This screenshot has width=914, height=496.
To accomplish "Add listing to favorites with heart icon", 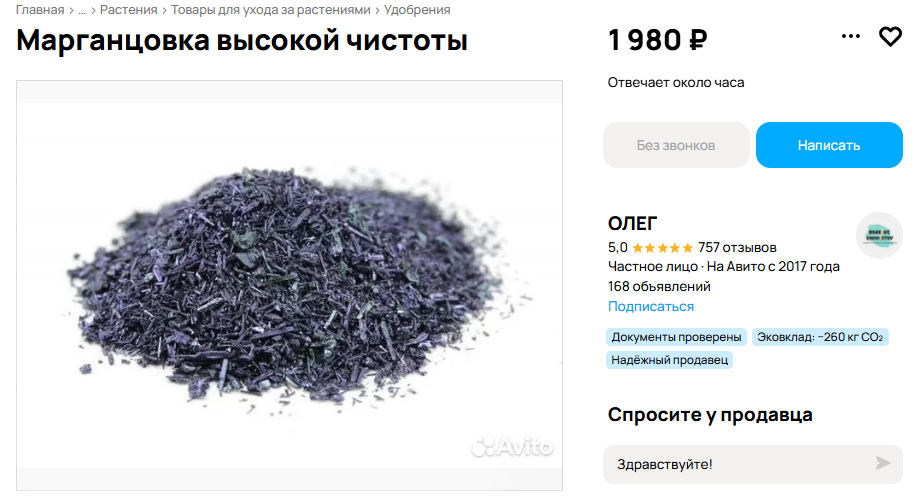I will tap(890, 37).
